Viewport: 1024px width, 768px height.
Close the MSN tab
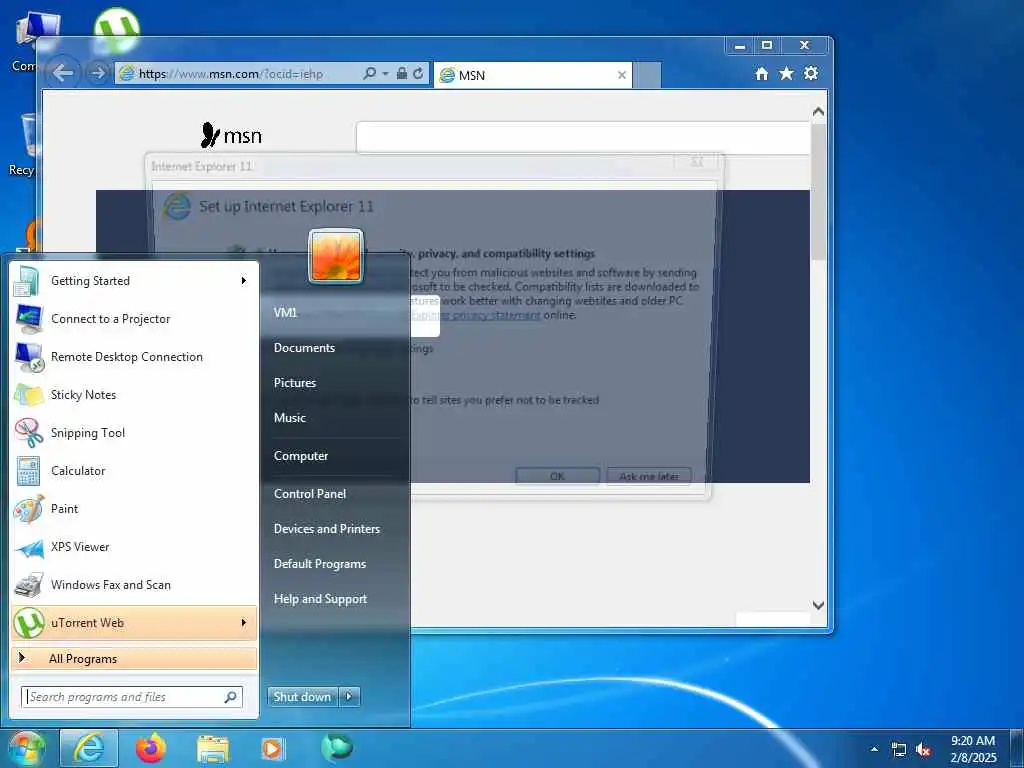click(622, 76)
